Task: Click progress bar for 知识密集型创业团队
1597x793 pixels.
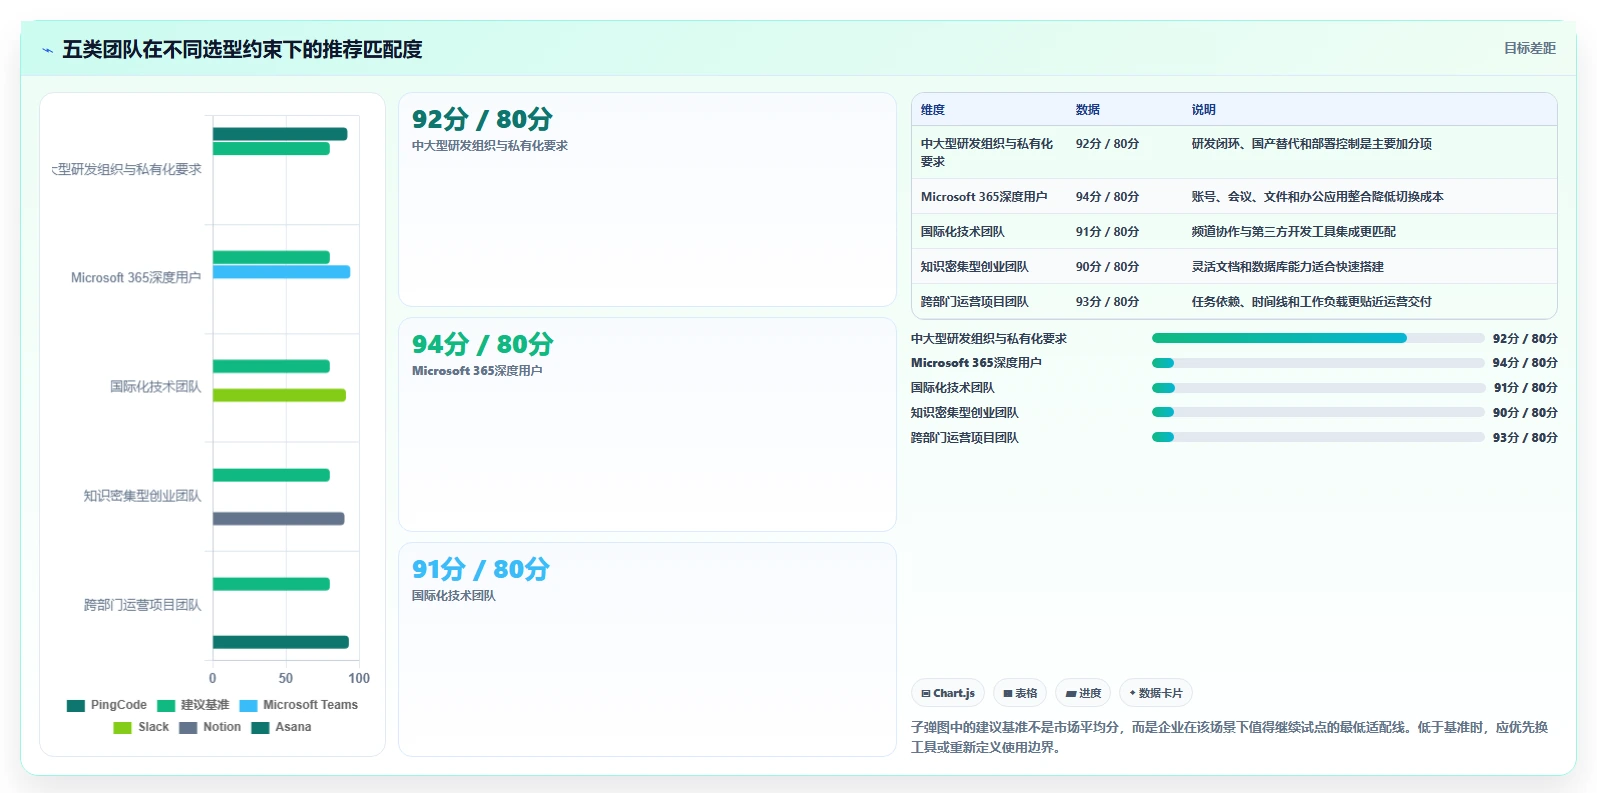Action: pos(1318,412)
